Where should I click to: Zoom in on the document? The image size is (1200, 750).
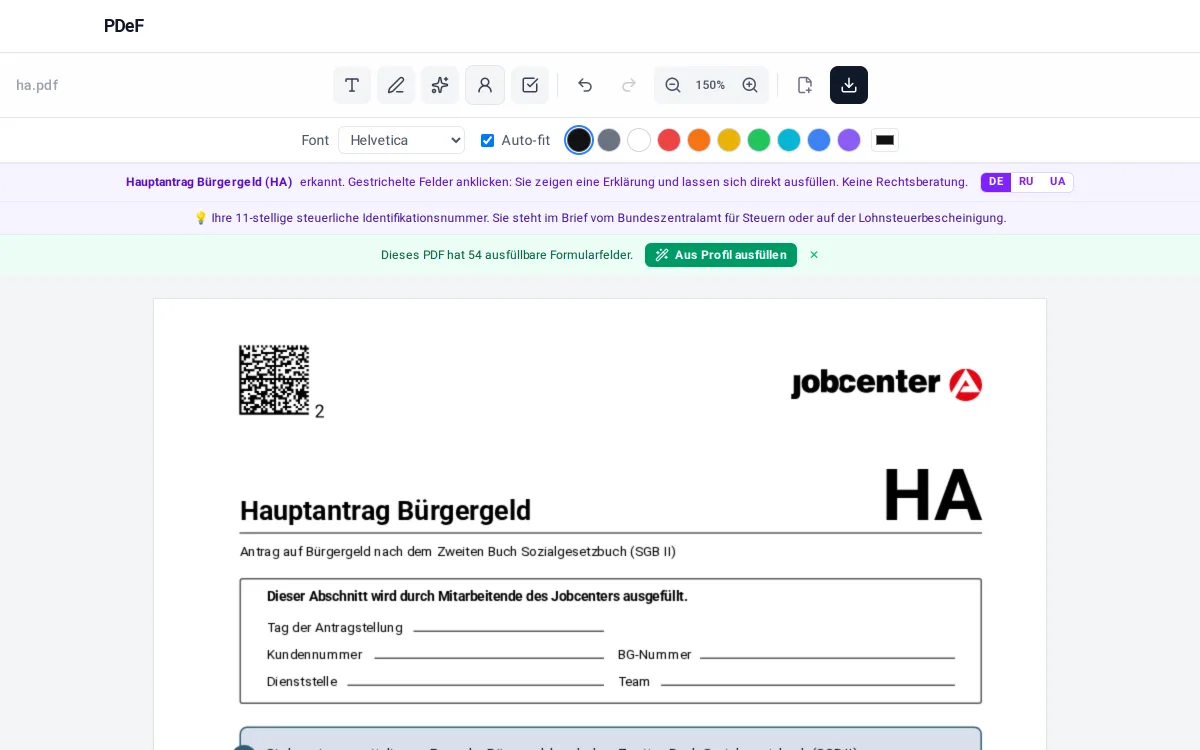[x=750, y=85]
